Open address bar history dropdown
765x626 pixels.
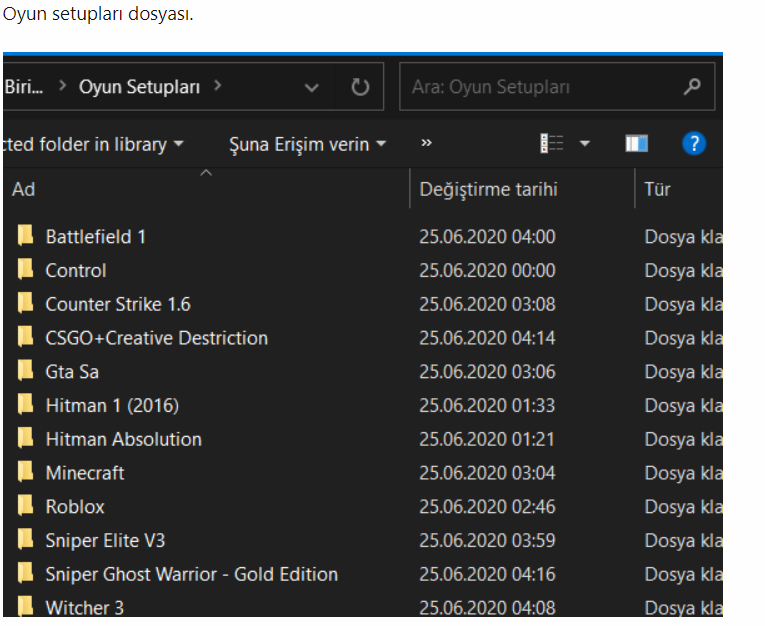[312, 88]
